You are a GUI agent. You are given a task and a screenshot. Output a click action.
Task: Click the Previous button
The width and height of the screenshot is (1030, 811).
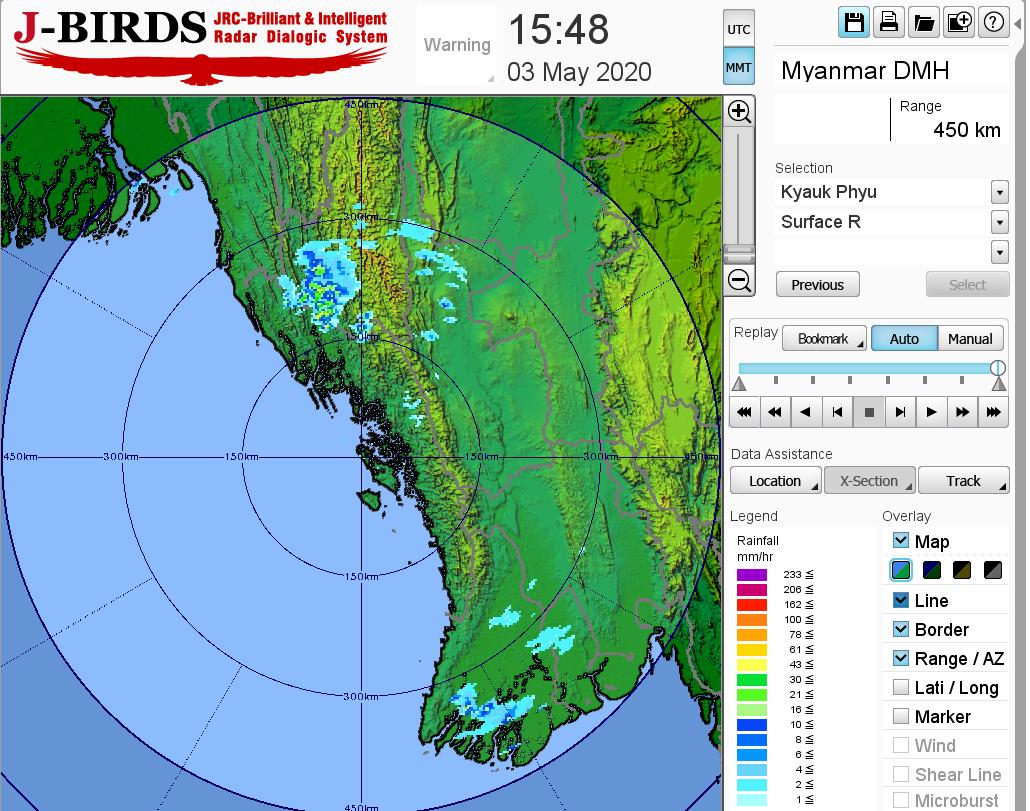(x=817, y=285)
